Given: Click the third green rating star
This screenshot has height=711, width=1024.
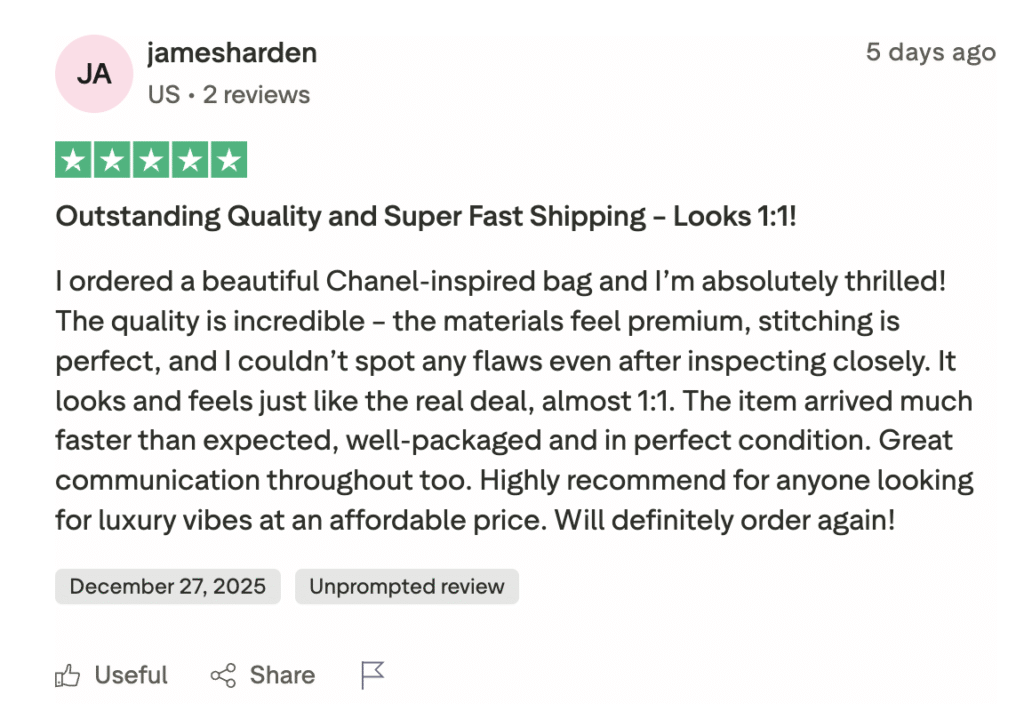Looking at the screenshot, I should (151, 161).
